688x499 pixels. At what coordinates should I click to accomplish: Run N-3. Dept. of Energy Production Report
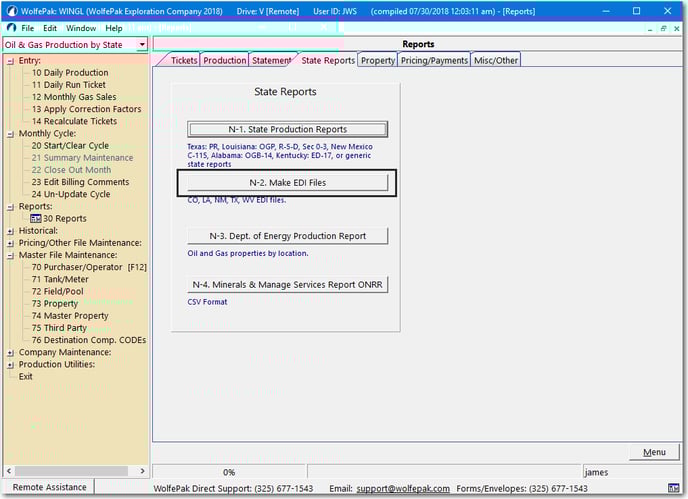pos(287,236)
